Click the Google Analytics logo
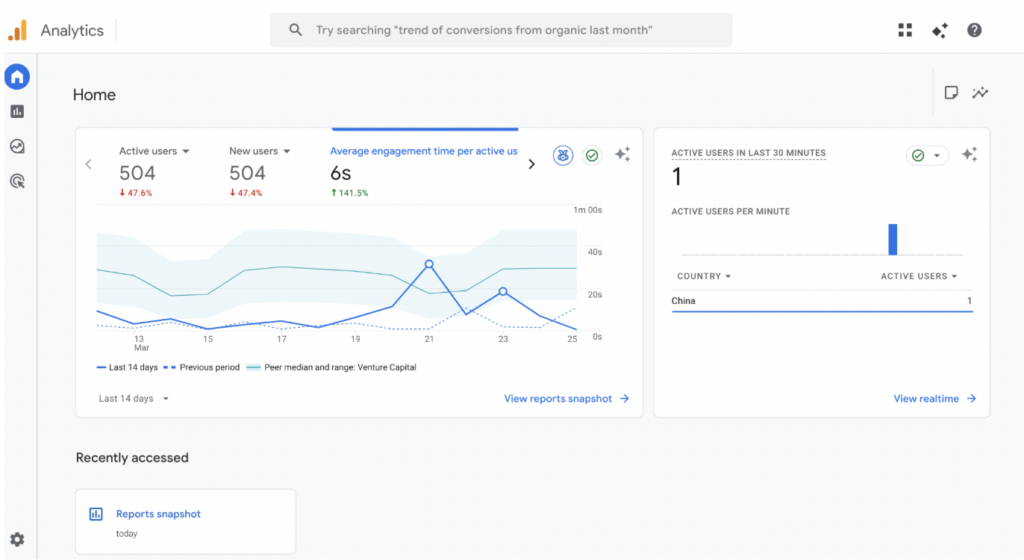This screenshot has height=560, width=1024. 18,30
